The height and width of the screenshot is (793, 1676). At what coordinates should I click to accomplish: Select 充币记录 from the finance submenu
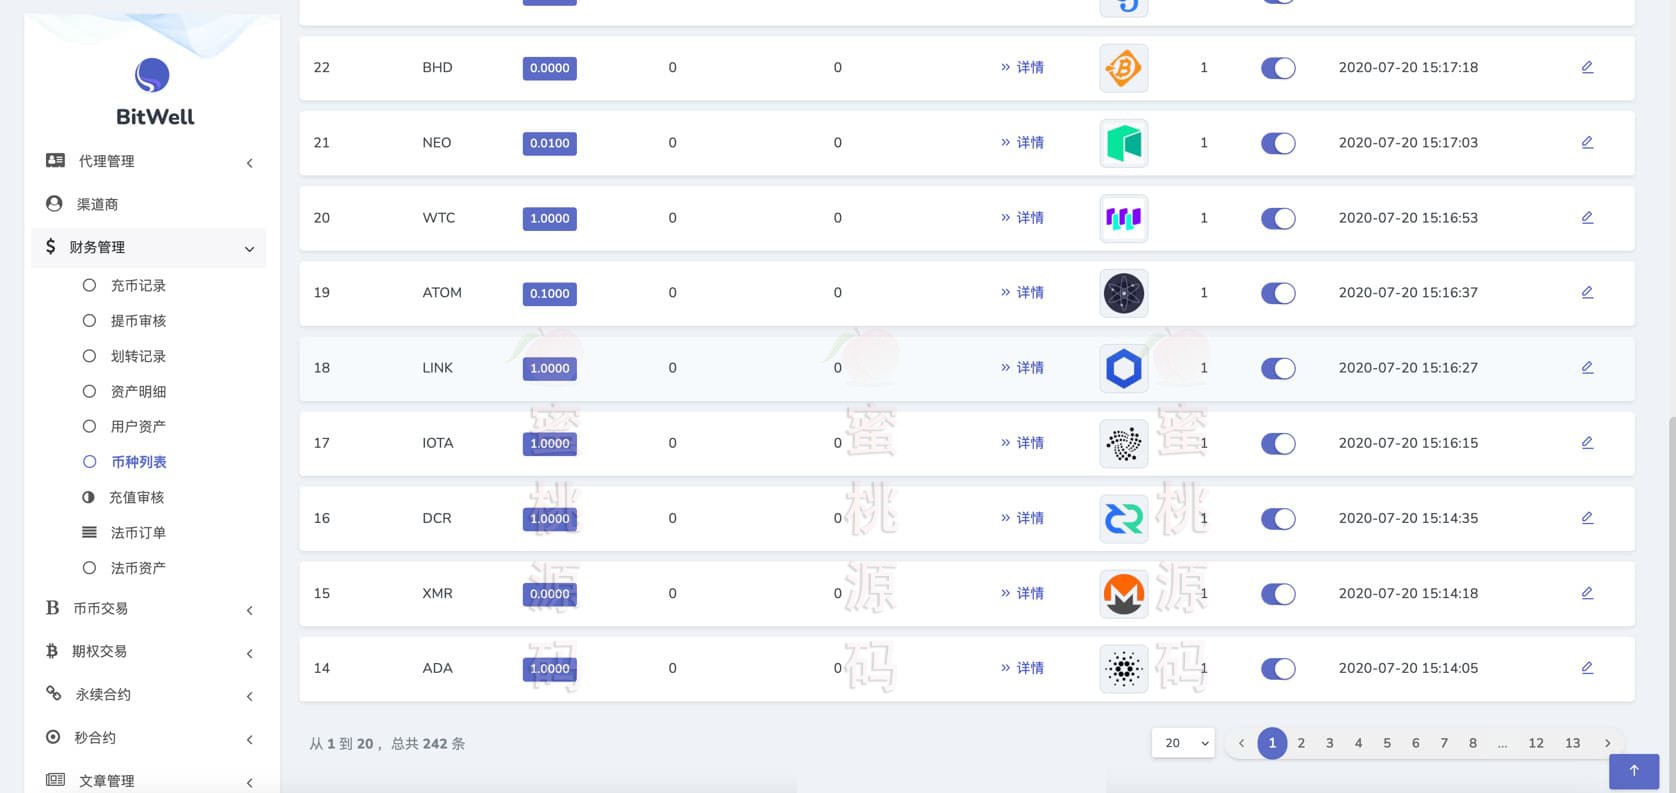point(138,286)
